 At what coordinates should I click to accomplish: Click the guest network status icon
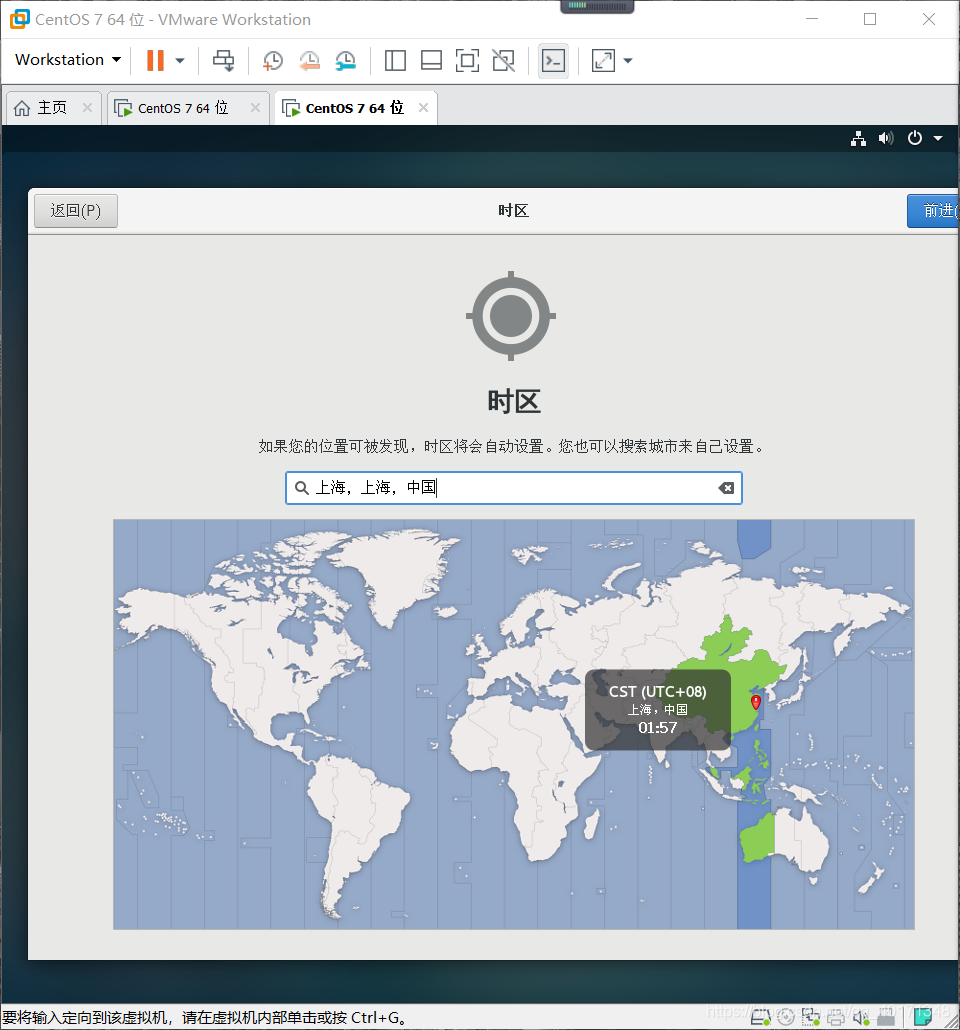(x=858, y=138)
